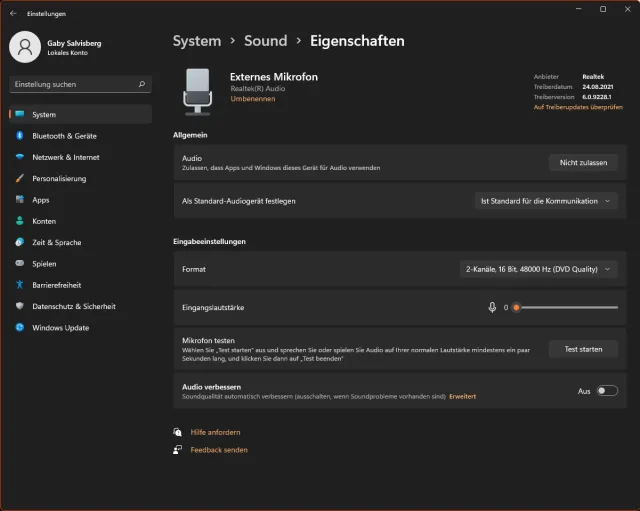Image resolution: width=640 pixels, height=511 pixels.
Task: Click the Eingangslautstärke slider handle
Action: [x=516, y=307]
